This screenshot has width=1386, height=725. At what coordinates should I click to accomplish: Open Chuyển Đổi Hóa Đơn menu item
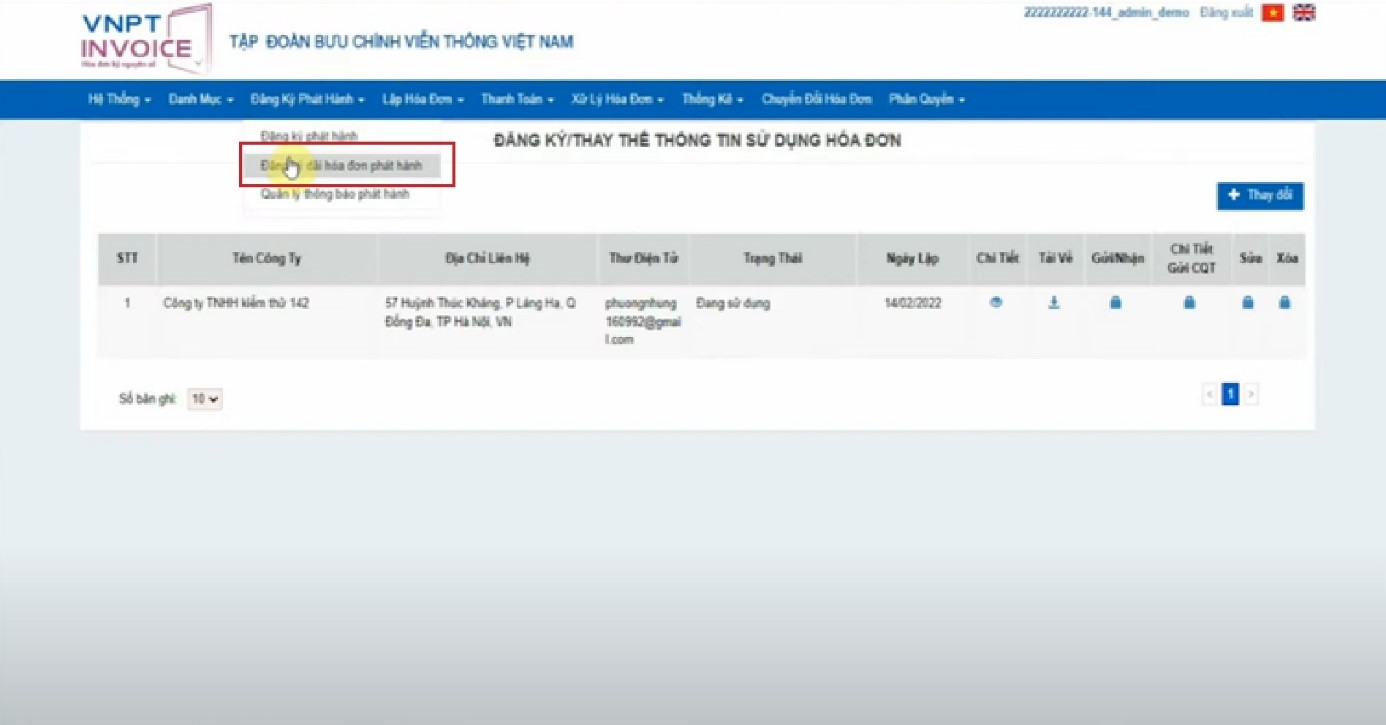click(816, 100)
